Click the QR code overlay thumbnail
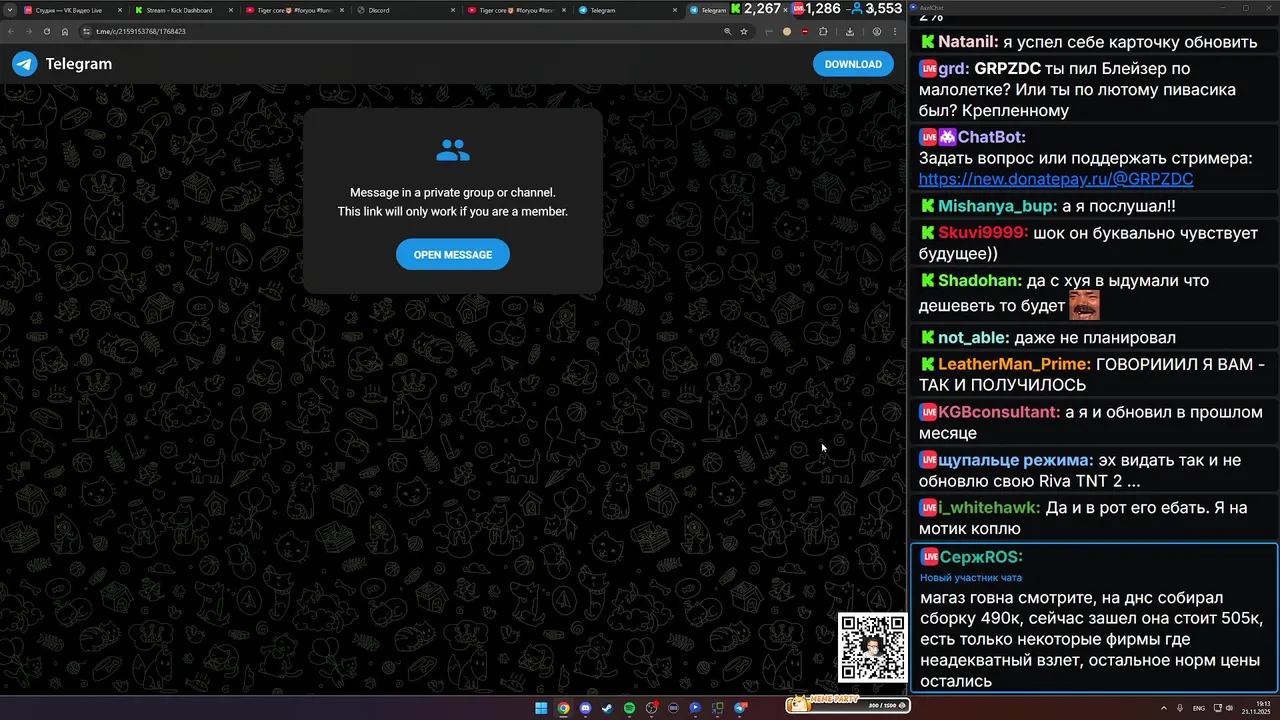1280x720 pixels. tap(872, 648)
